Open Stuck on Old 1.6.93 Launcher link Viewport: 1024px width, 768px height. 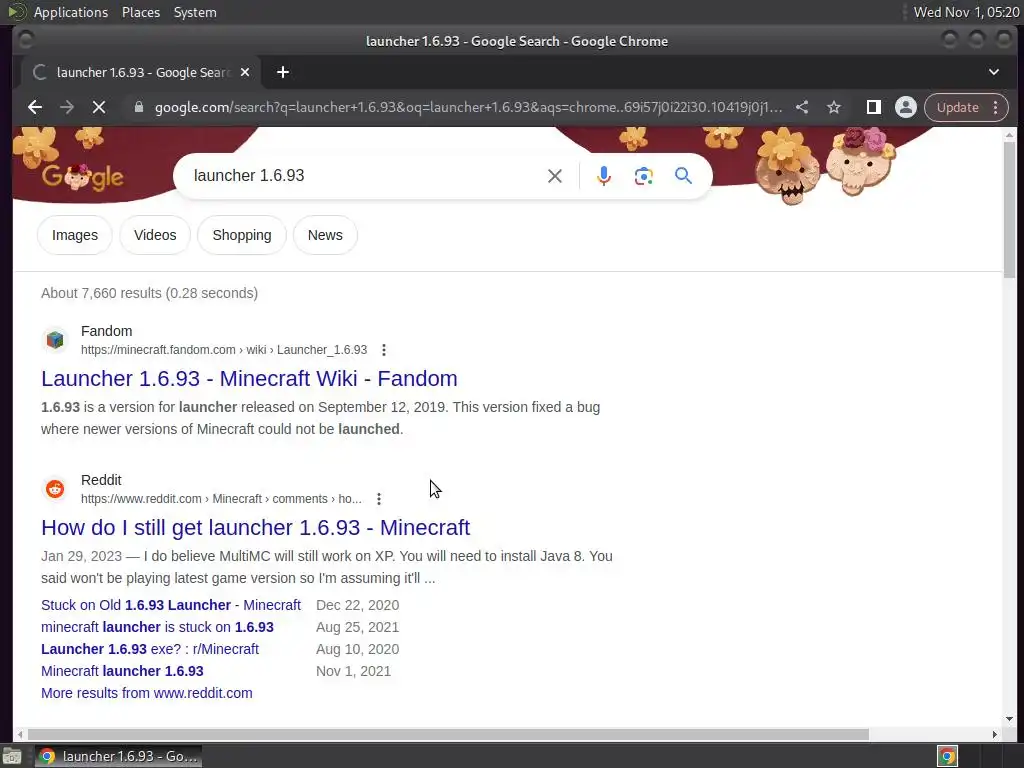[x=171, y=605]
